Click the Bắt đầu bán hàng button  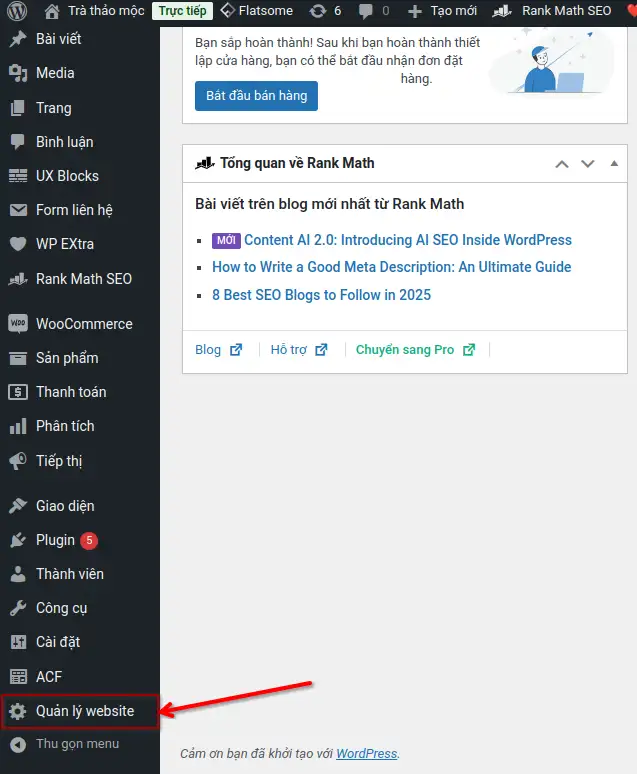pos(256,96)
